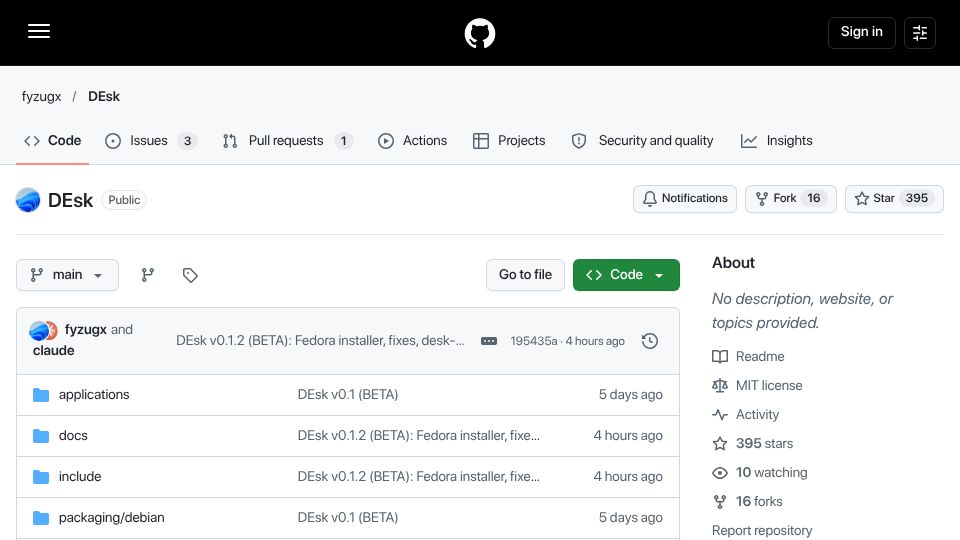The width and height of the screenshot is (960, 540).
Task: Star the repository with Star button
Action: [894, 198]
